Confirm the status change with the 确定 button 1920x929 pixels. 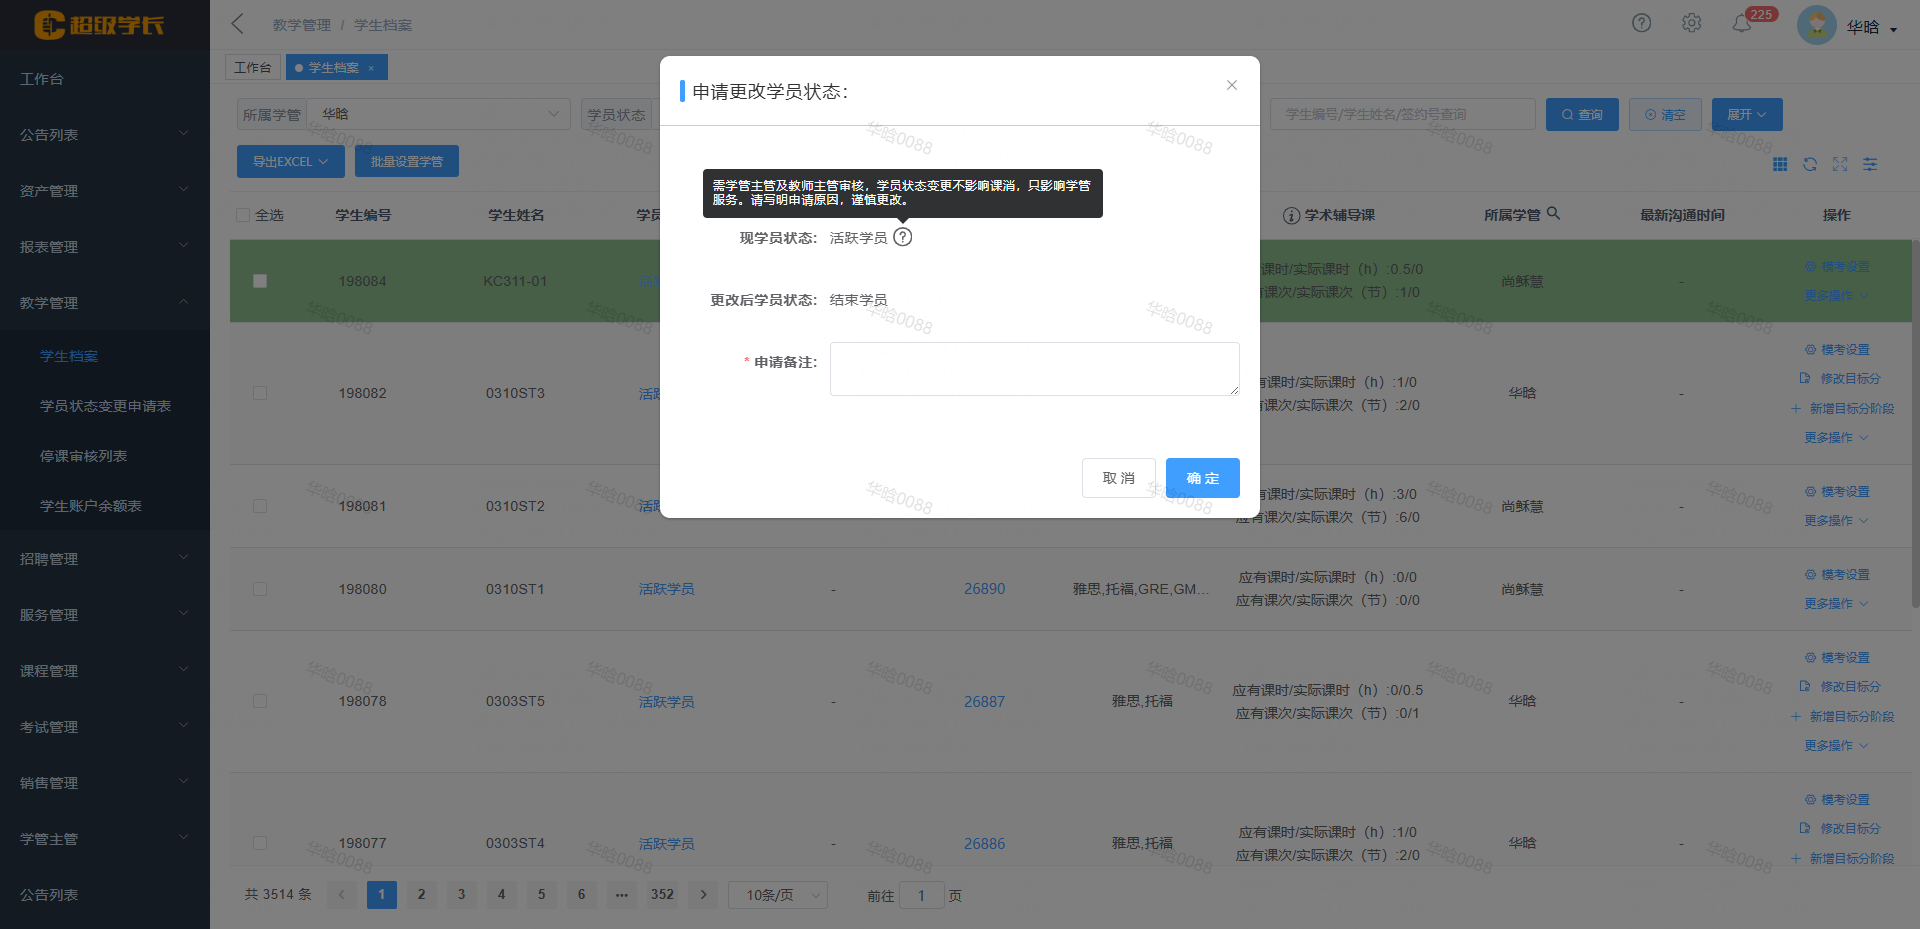coord(1202,477)
